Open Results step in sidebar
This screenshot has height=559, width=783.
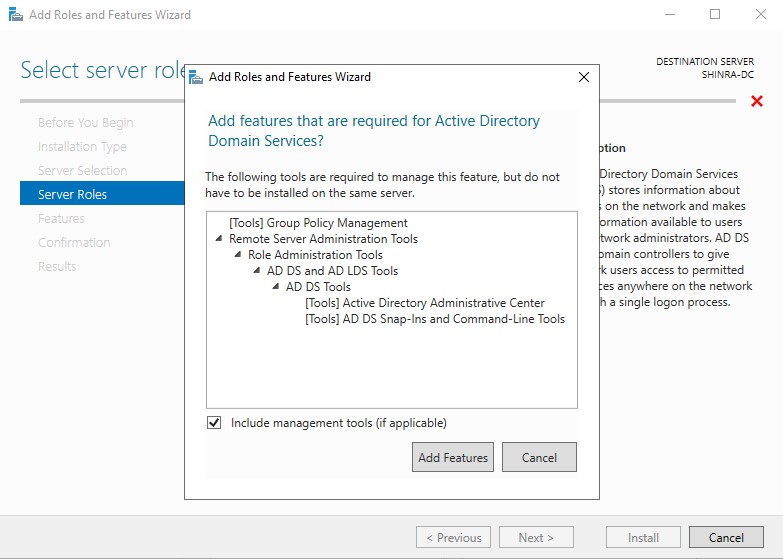[x=57, y=266]
